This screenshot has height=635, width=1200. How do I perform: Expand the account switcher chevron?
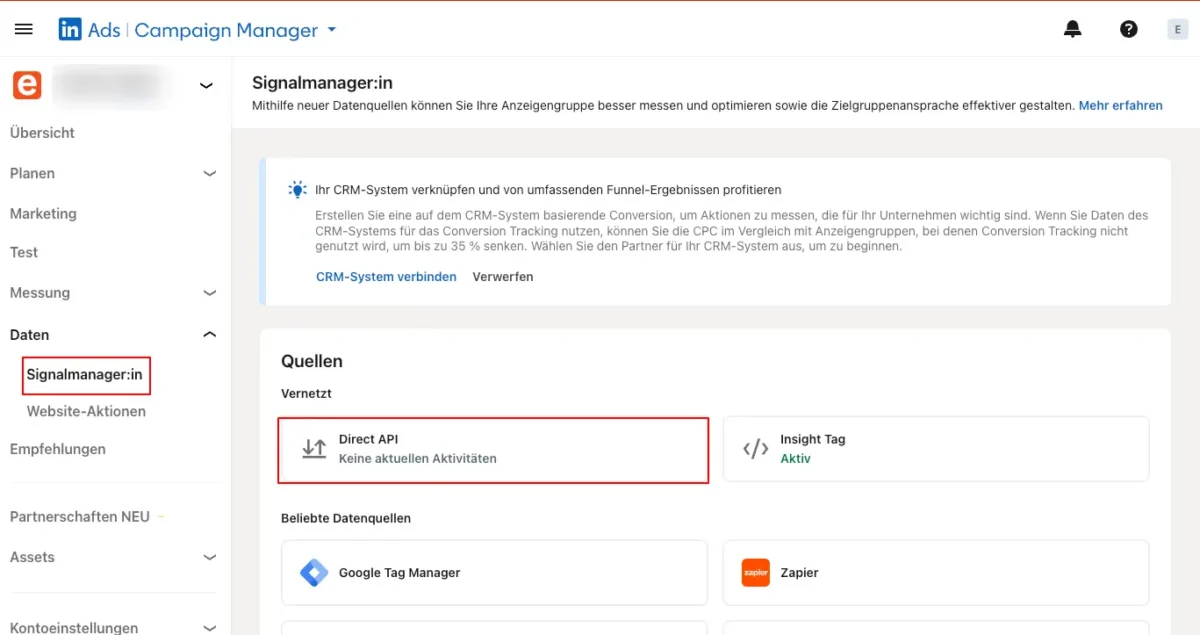pyautogui.click(x=206, y=86)
